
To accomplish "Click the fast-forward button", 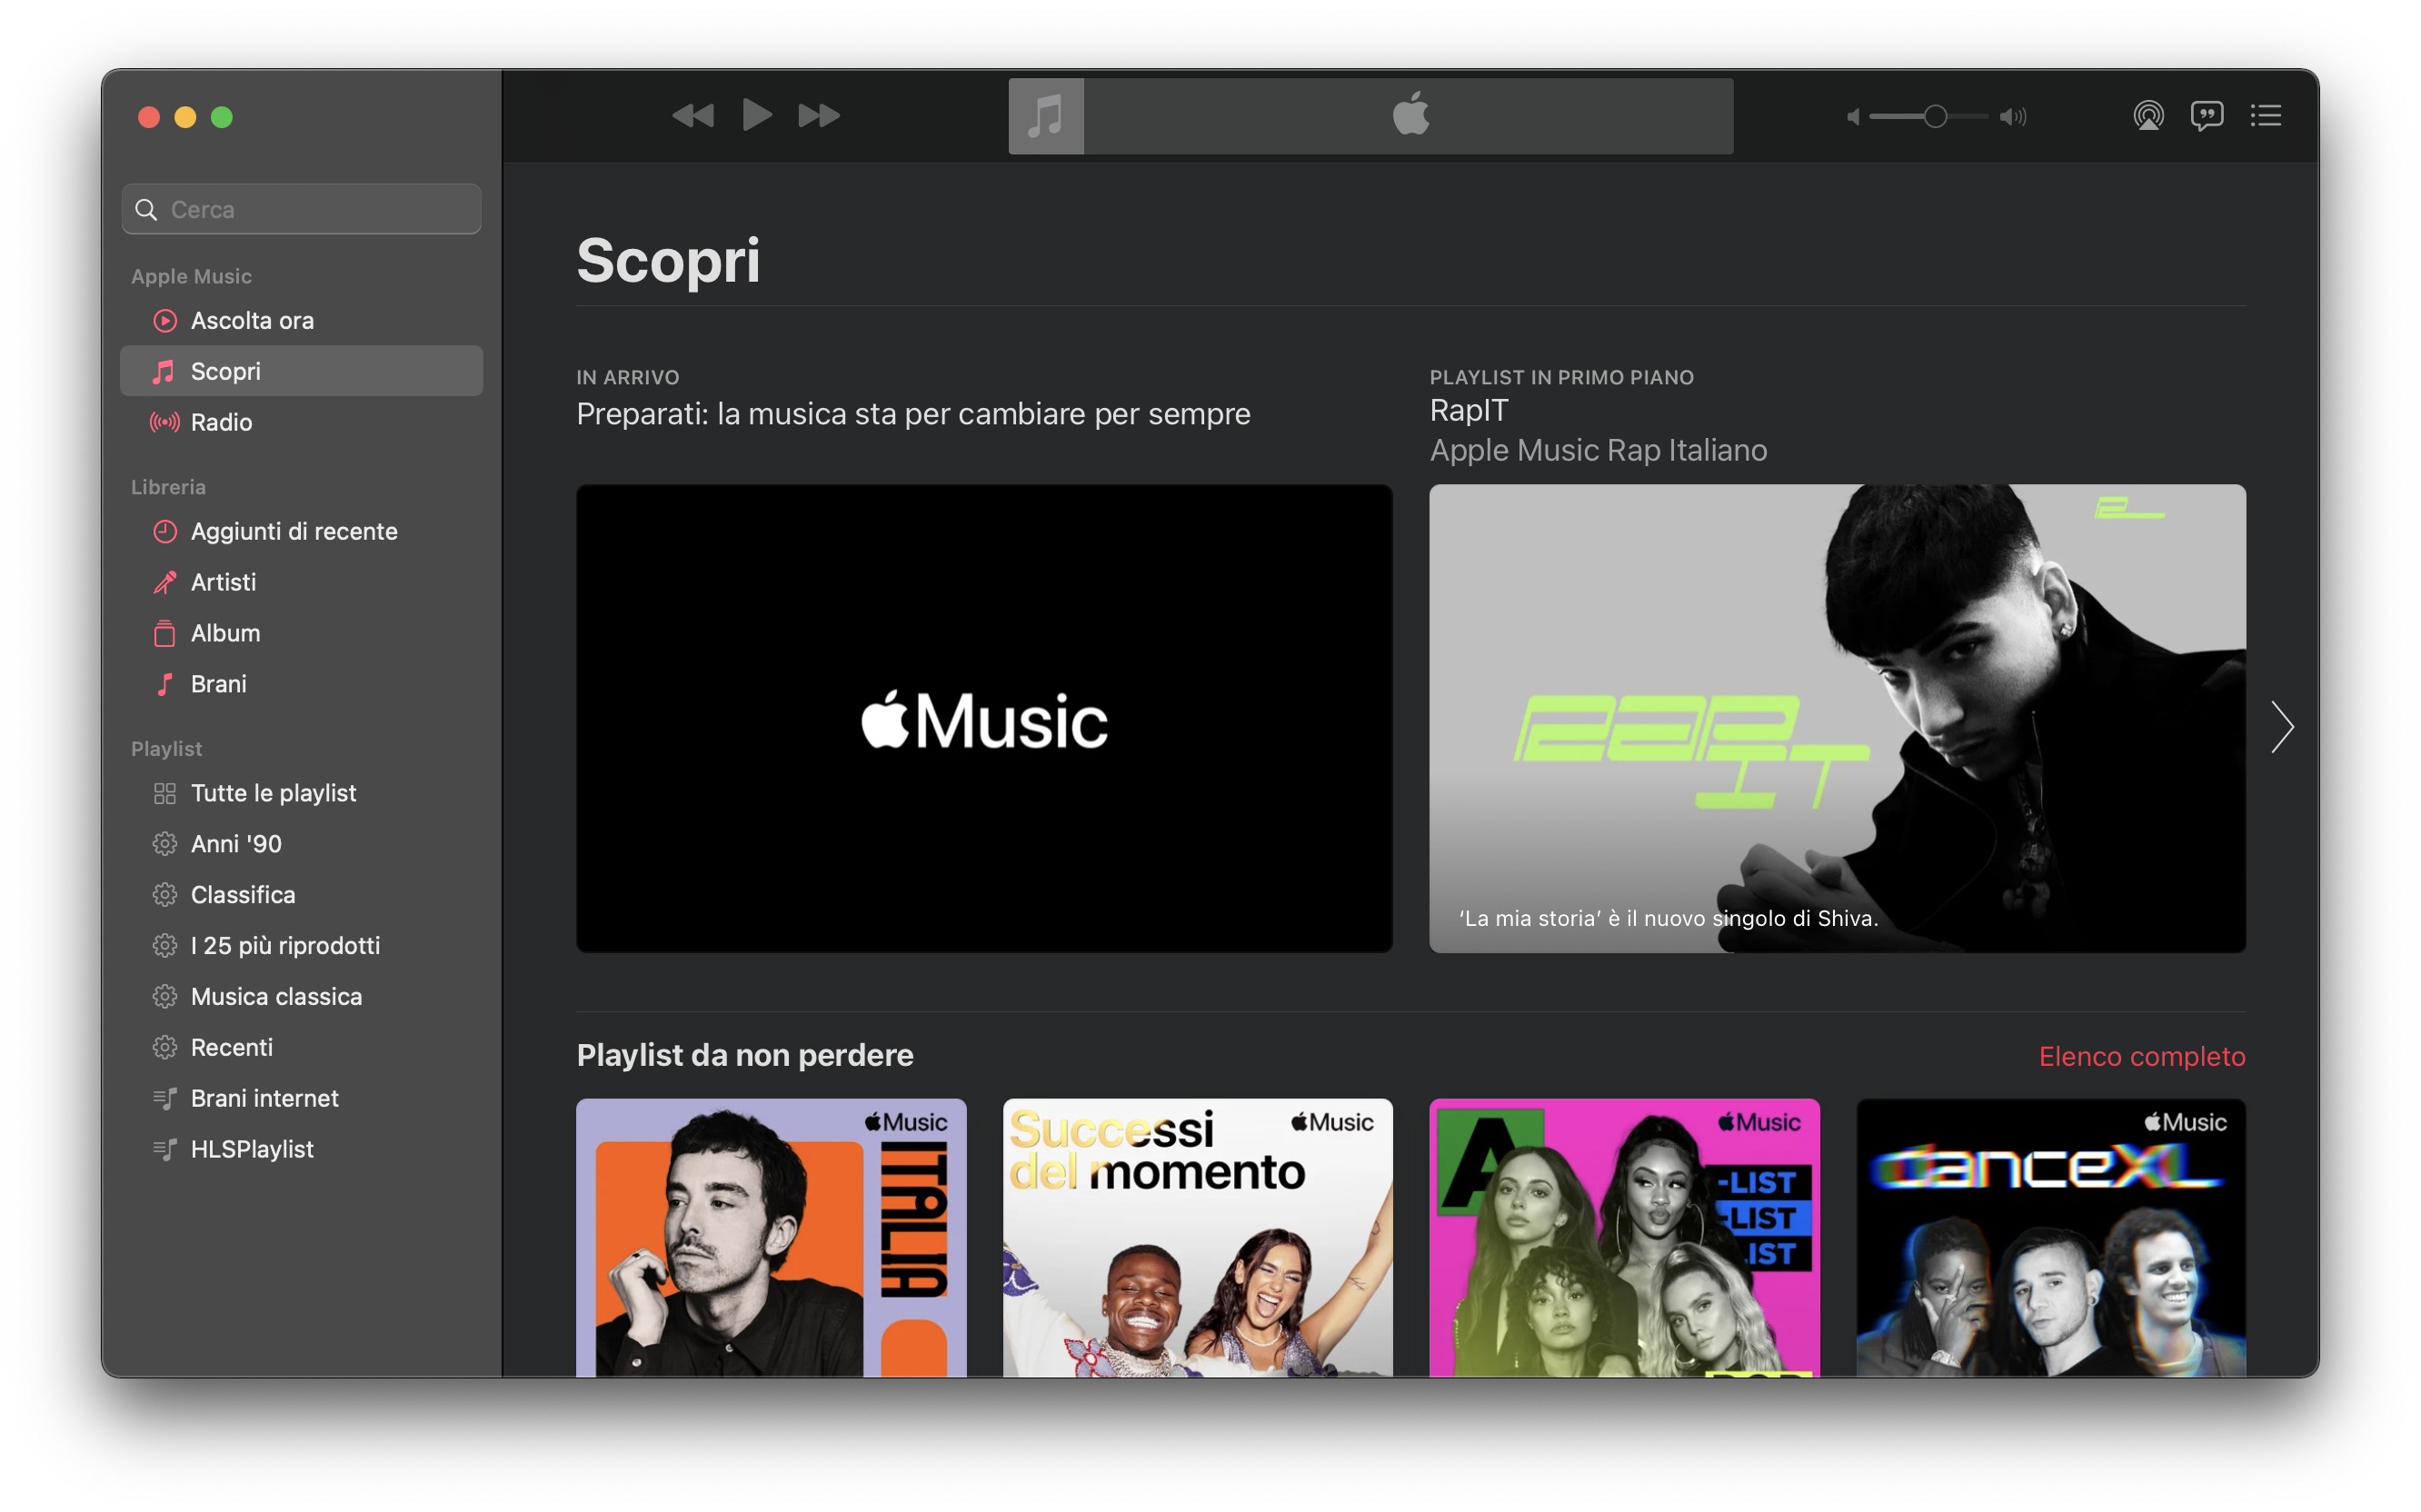I will point(819,116).
